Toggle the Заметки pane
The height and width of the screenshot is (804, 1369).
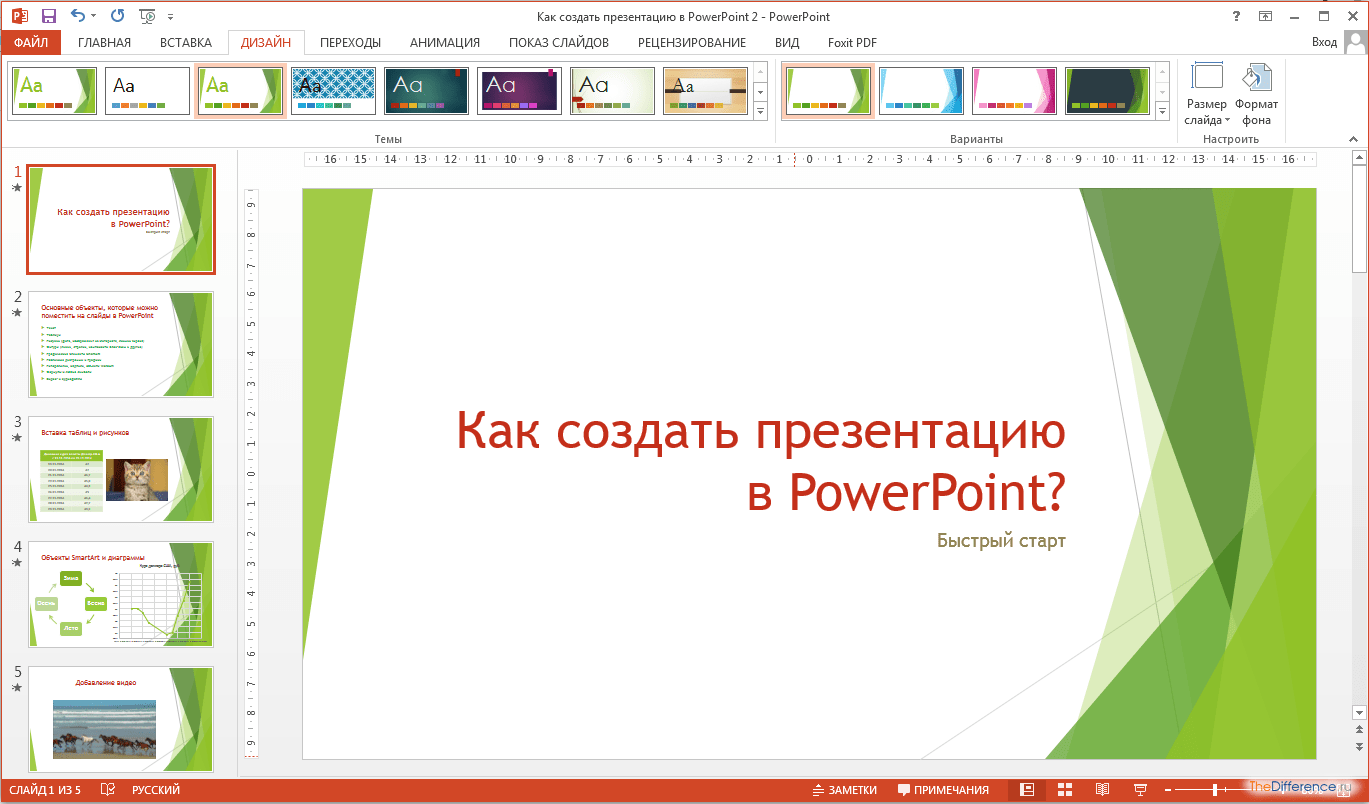pos(845,789)
